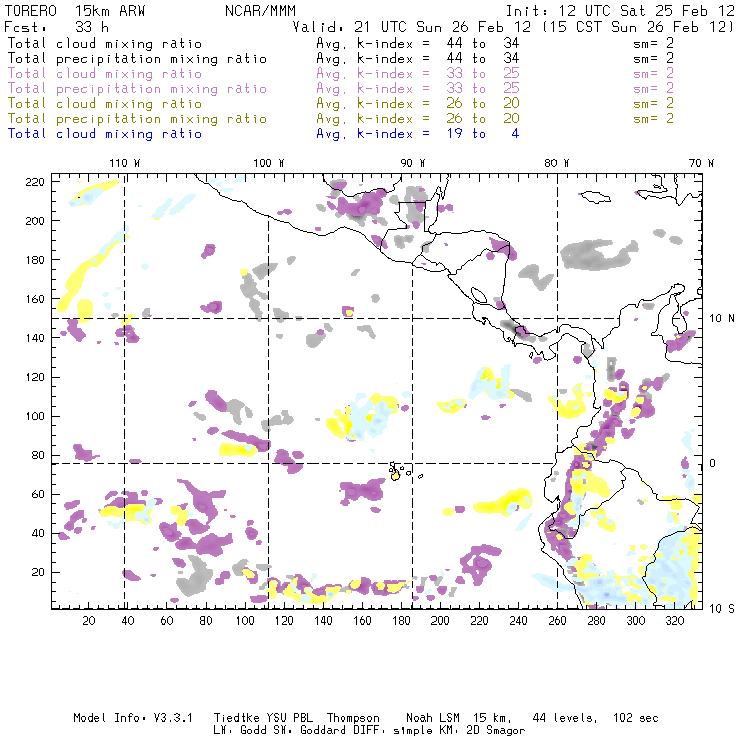Click the blue 'Total cloud mixing ratio' legend line
Screen dimensions: 740x740
pyautogui.click(x=105, y=134)
